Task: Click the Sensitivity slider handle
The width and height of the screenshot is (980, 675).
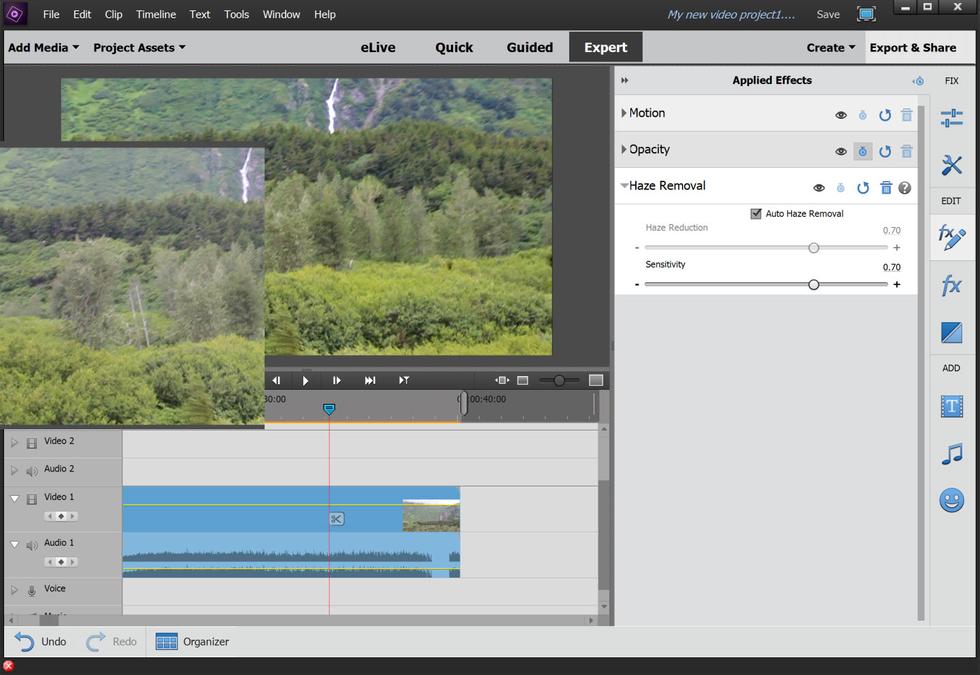Action: click(x=813, y=285)
